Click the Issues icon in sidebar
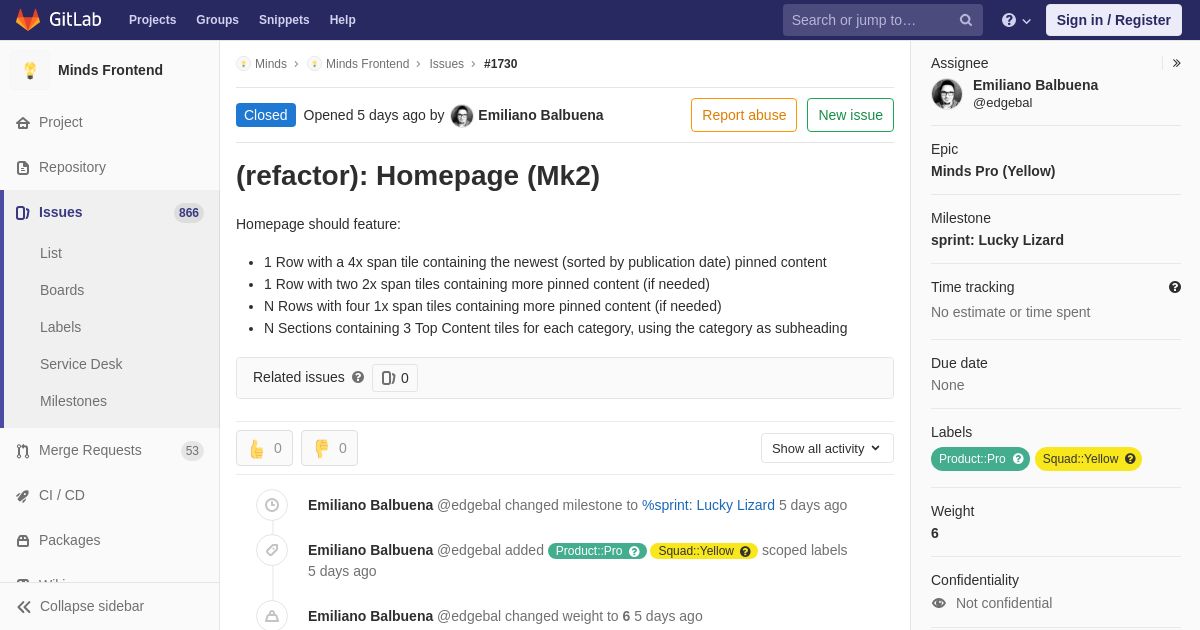Image resolution: width=1200 pixels, height=630 pixels. point(23,212)
